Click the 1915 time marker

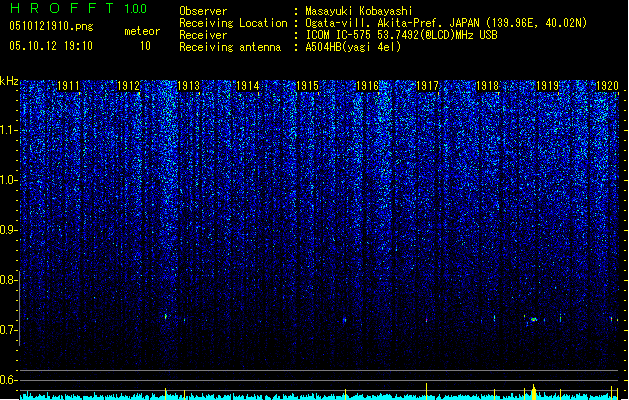tap(308, 86)
